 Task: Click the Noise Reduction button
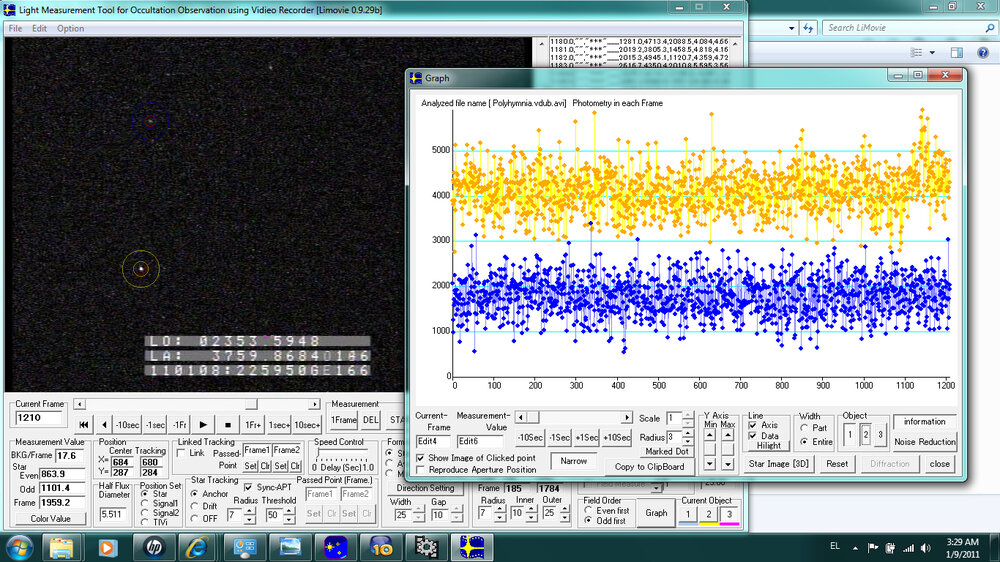coord(923,442)
